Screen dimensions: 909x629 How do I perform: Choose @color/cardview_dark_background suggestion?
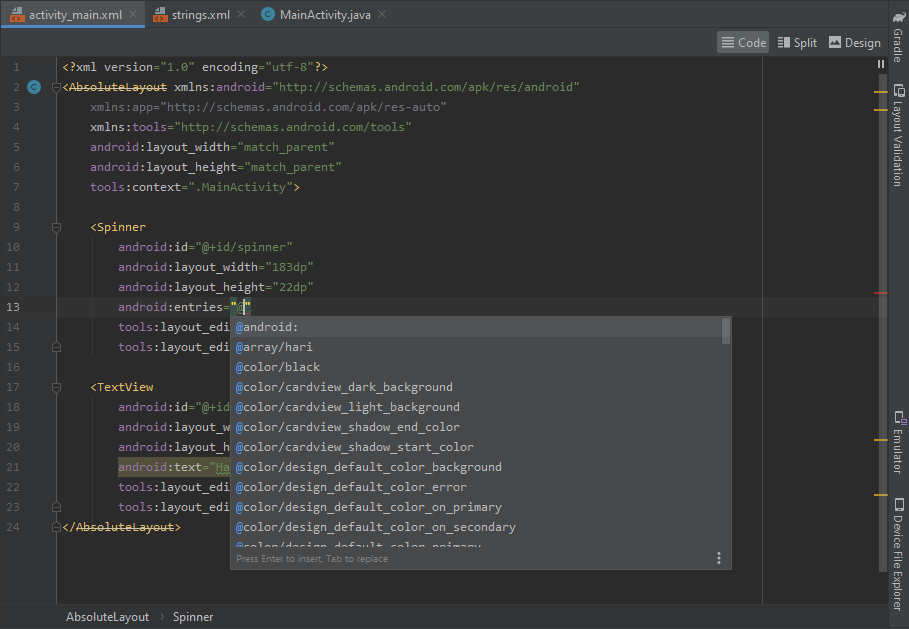(x=477, y=387)
